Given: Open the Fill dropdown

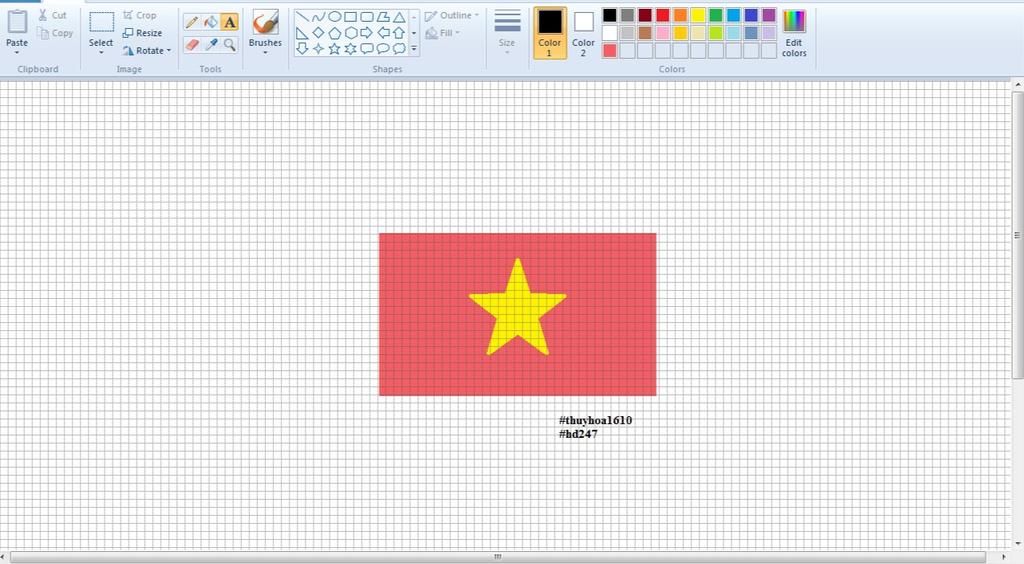Looking at the screenshot, I should point(442,33).
